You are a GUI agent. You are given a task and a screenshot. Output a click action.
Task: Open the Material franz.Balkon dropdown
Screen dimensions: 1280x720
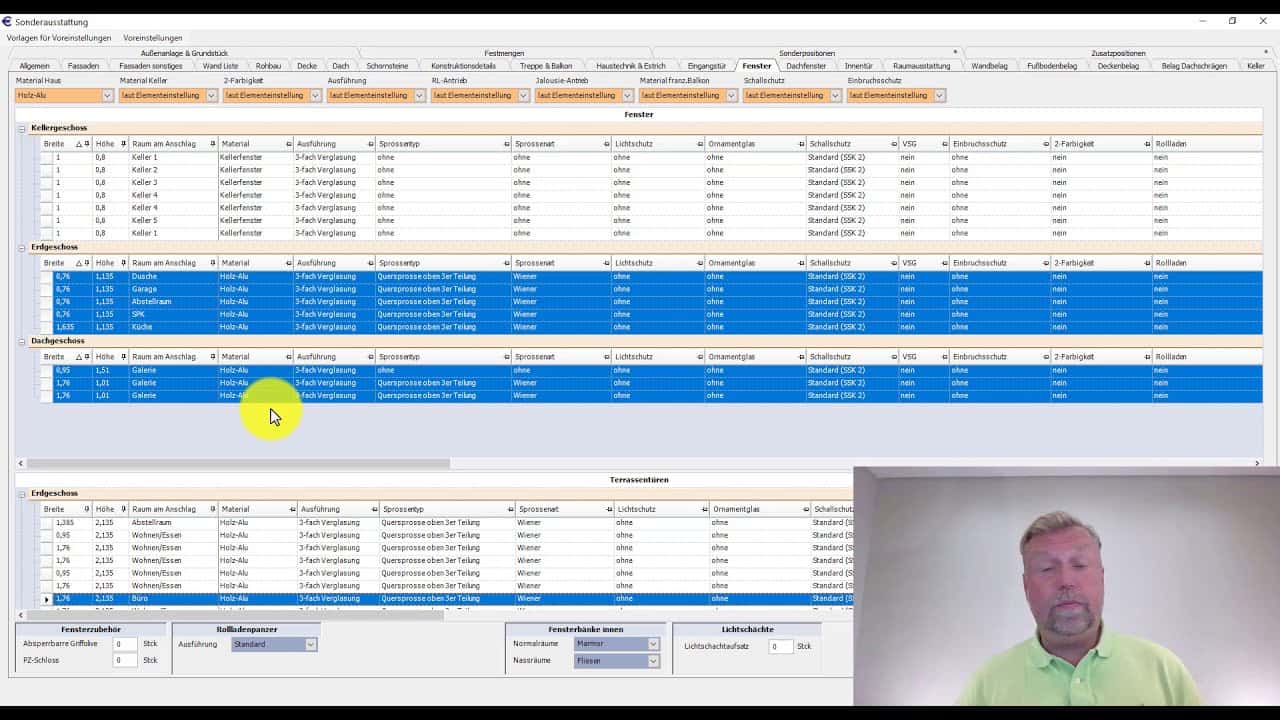click(x=731, y=96)
